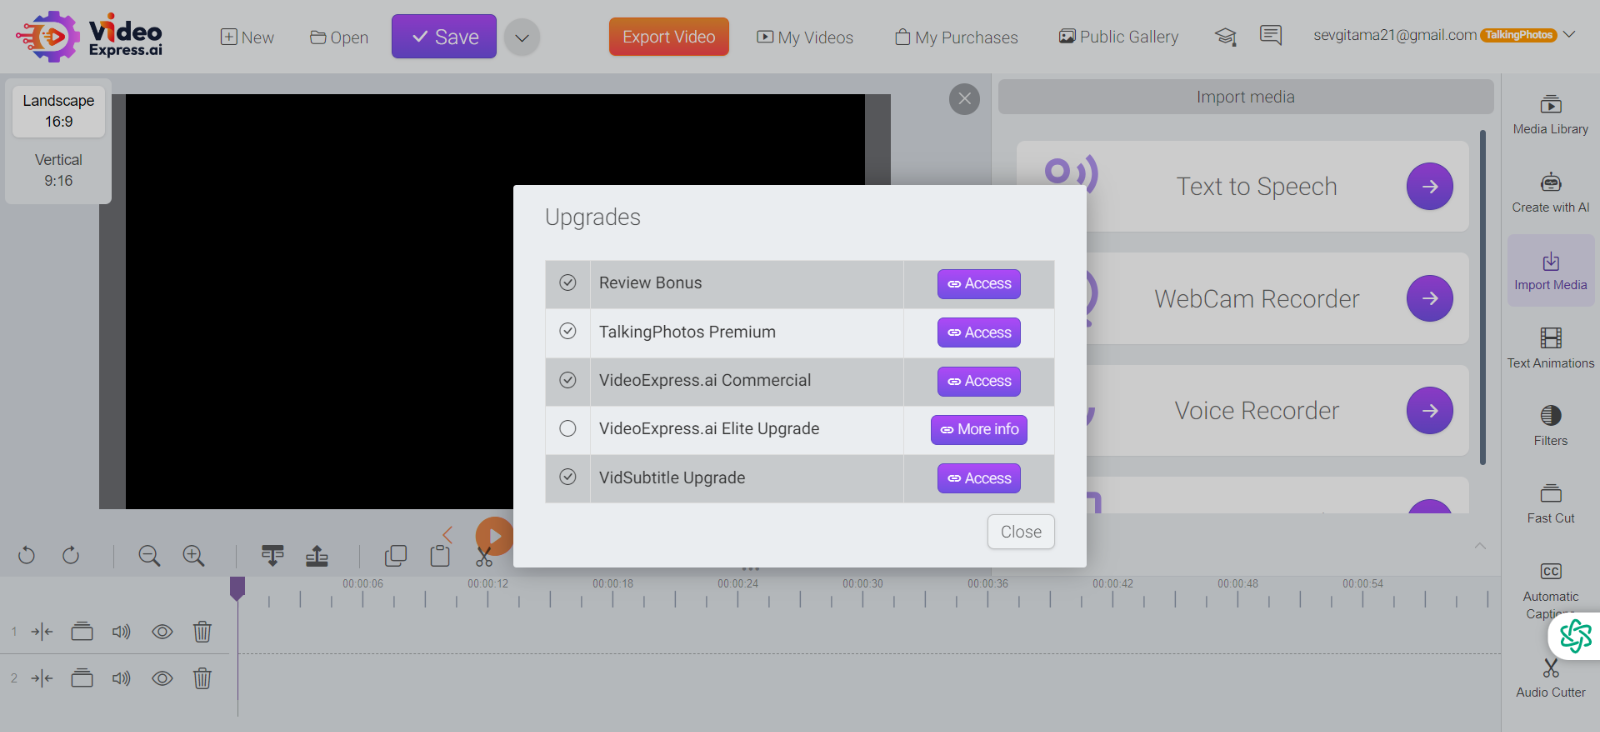The width and height of the screenshot is (1600, 732).
Task: Open Text Animations from the sidebar
Action: tap(1550, 348)
